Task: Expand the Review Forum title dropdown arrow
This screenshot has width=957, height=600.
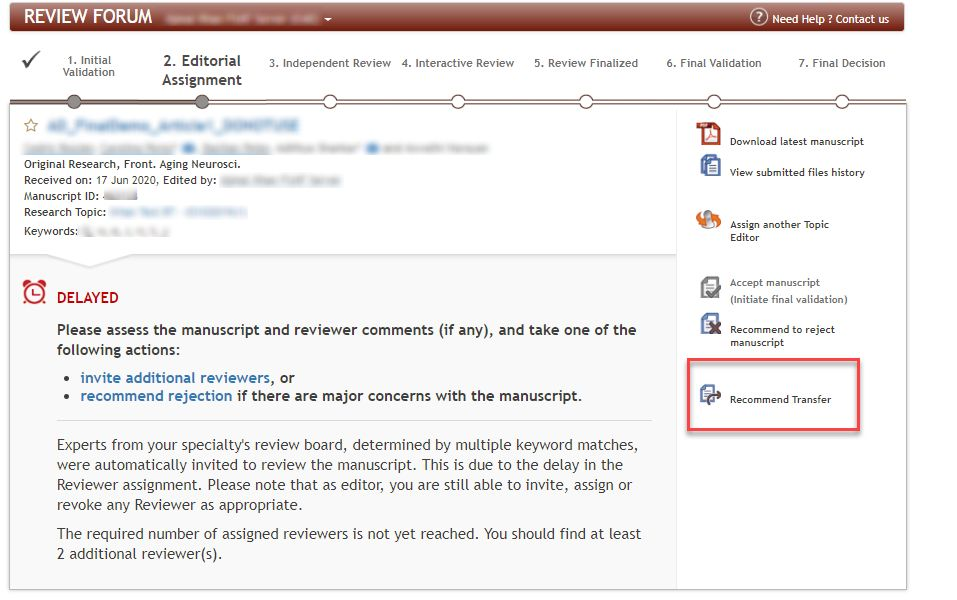Action: (328, 19)
